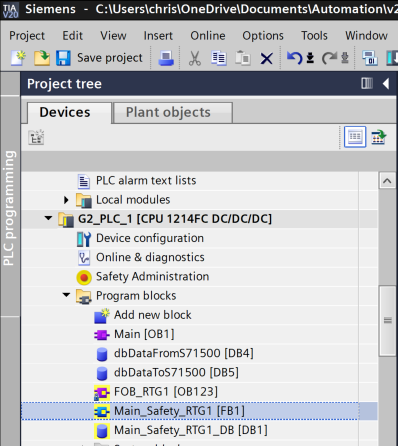
Task: Click the Add new block icon
Action: (102, 315)
